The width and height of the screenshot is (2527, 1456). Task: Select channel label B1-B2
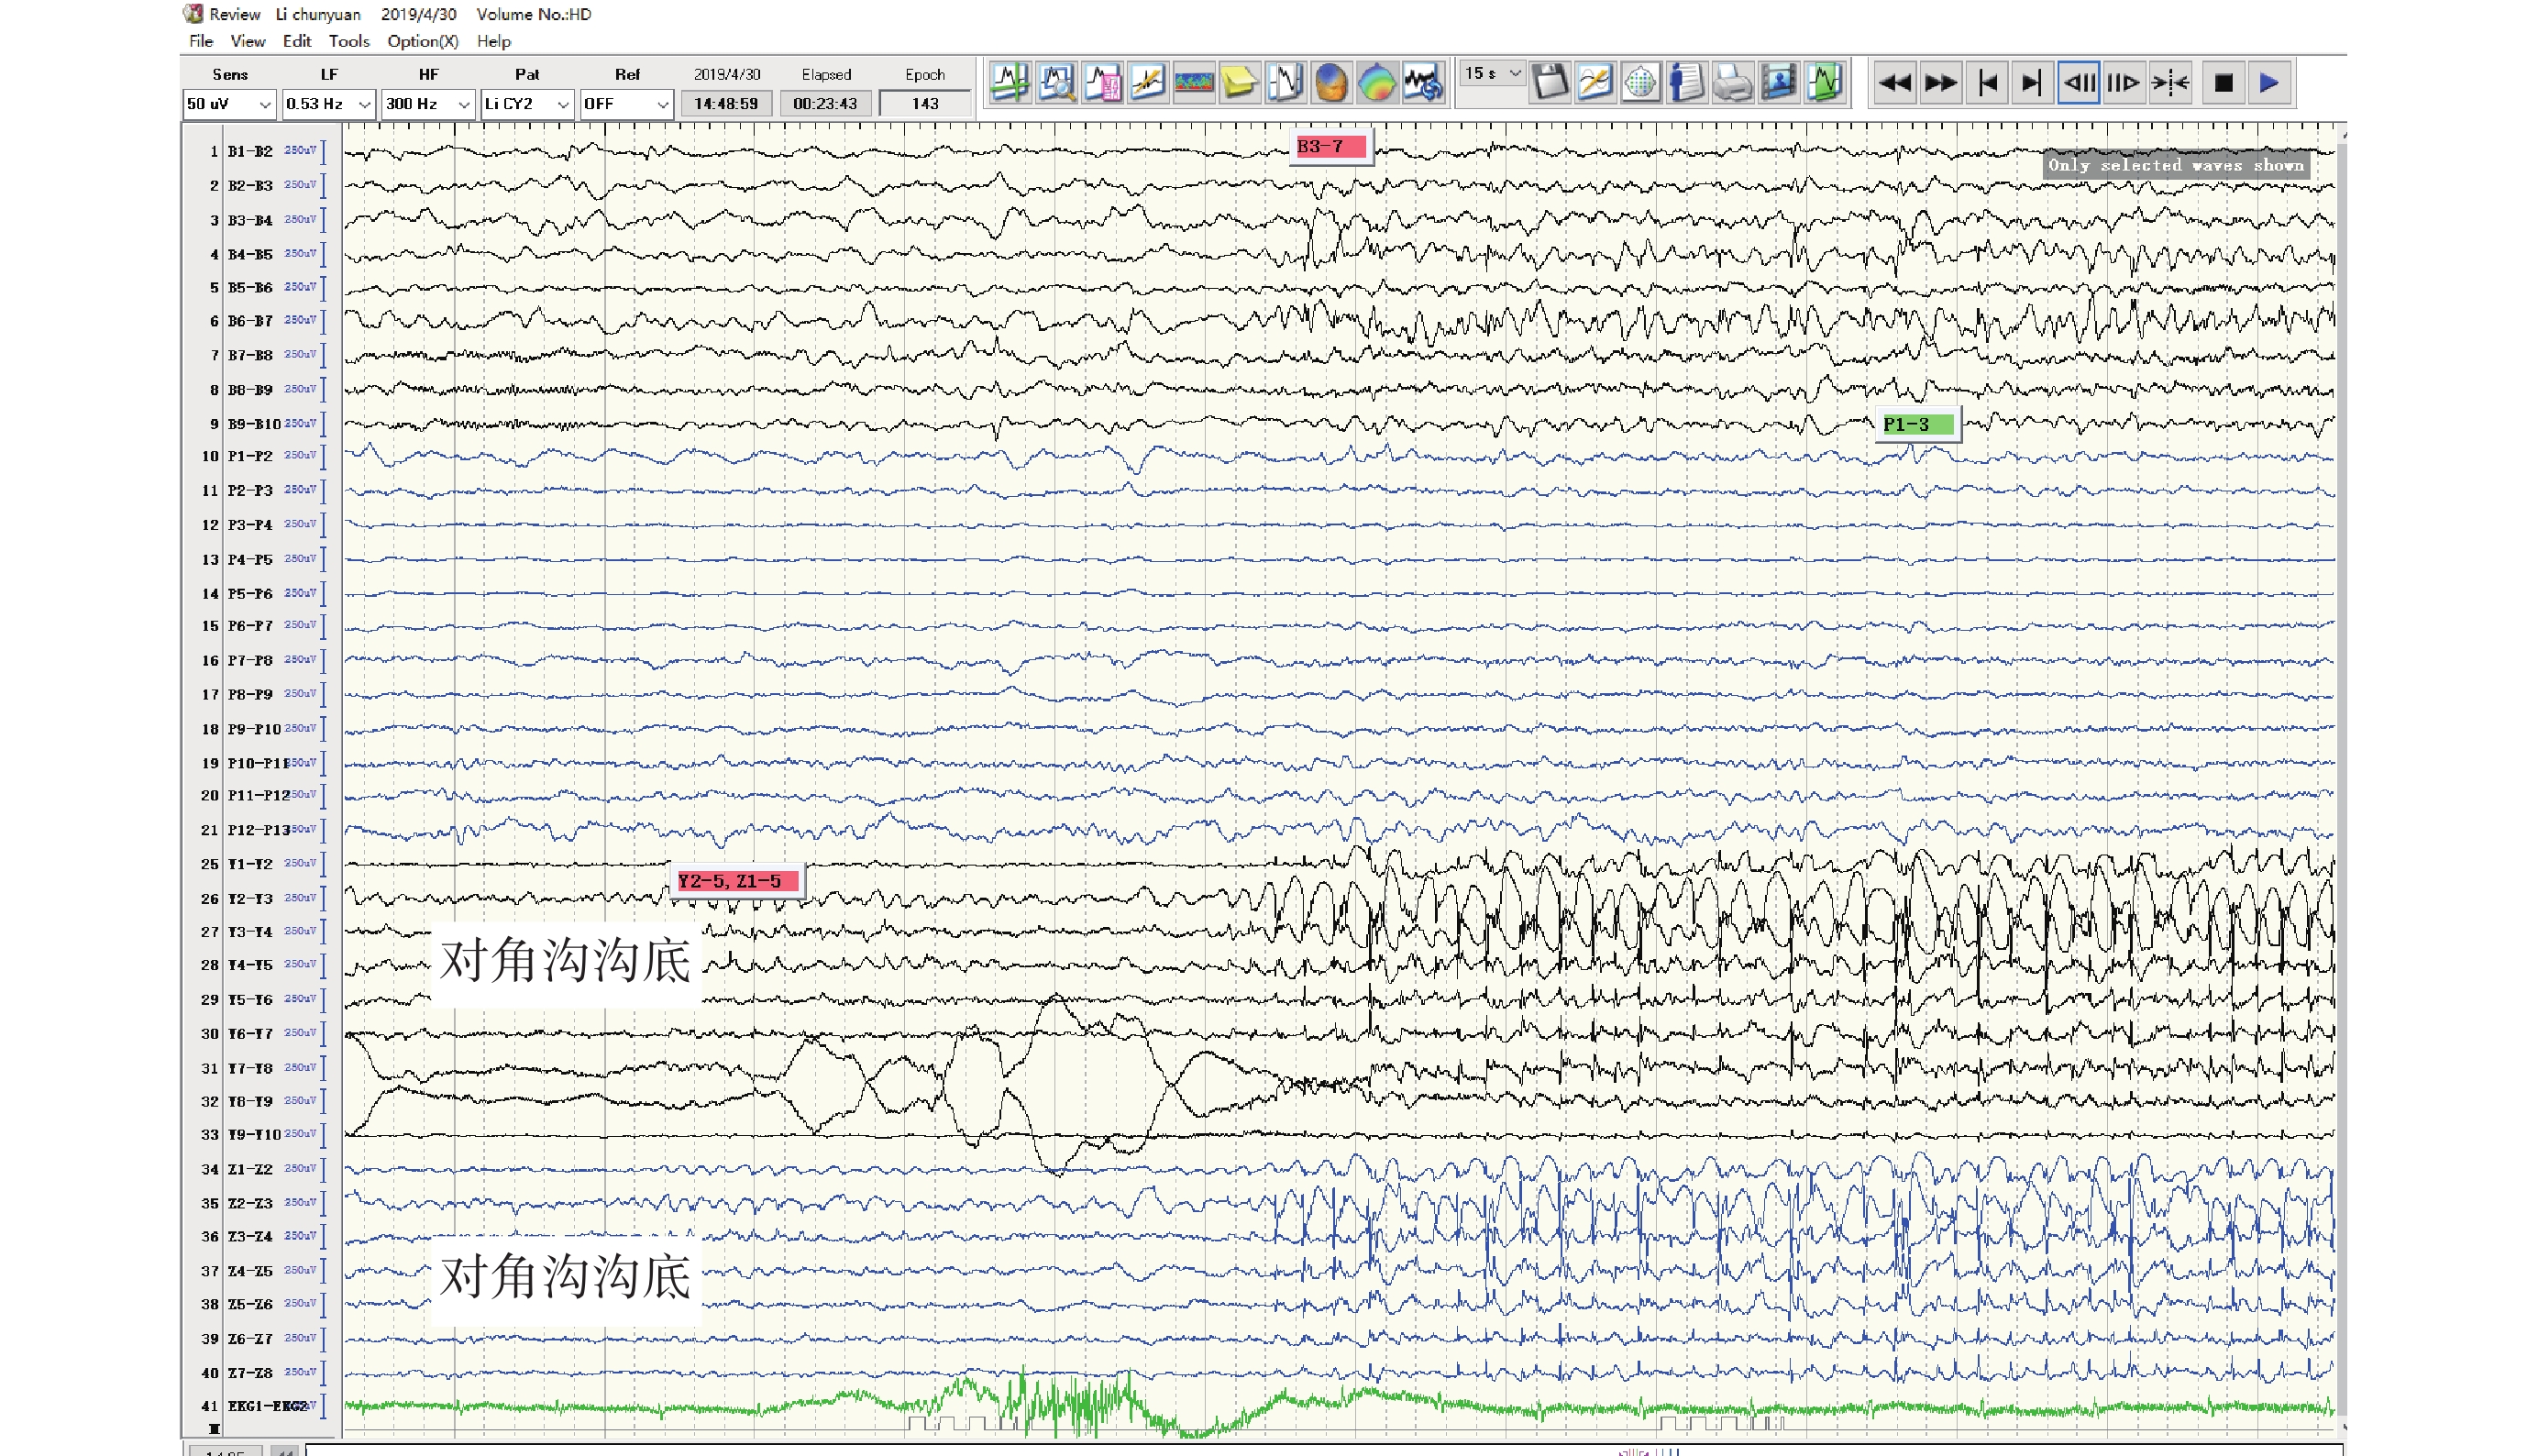(249, 152)
